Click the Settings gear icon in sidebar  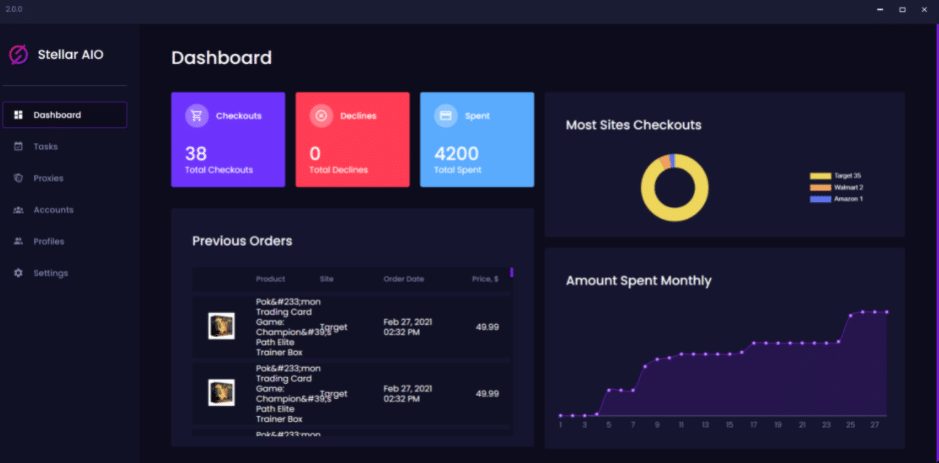tap(18, 273)
